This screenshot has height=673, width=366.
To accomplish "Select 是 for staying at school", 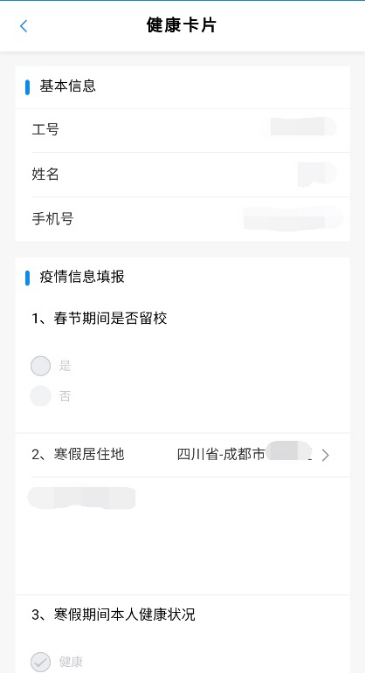I will click(x=41, y=366).
